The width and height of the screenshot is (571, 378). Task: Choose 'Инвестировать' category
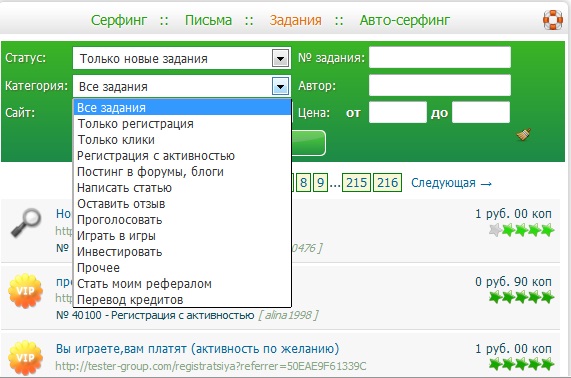click(x=182, y=252)
